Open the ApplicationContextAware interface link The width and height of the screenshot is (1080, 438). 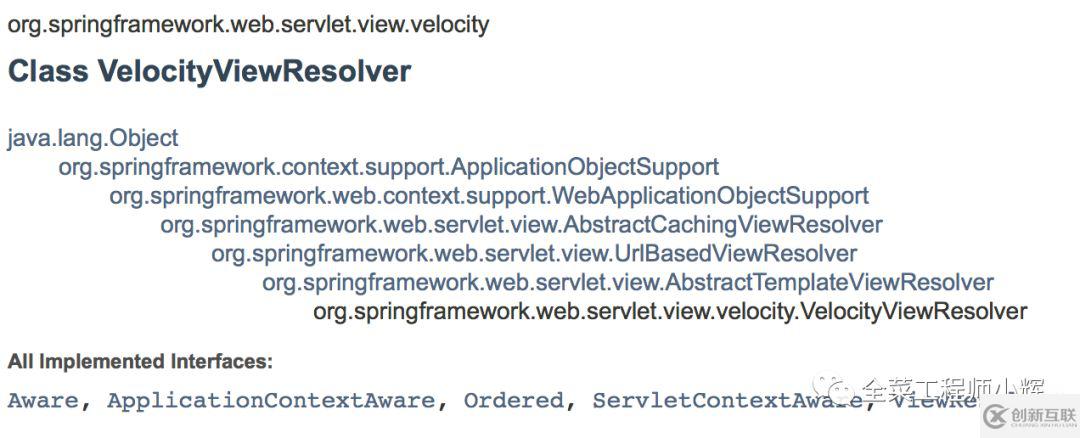pos(271,401)
